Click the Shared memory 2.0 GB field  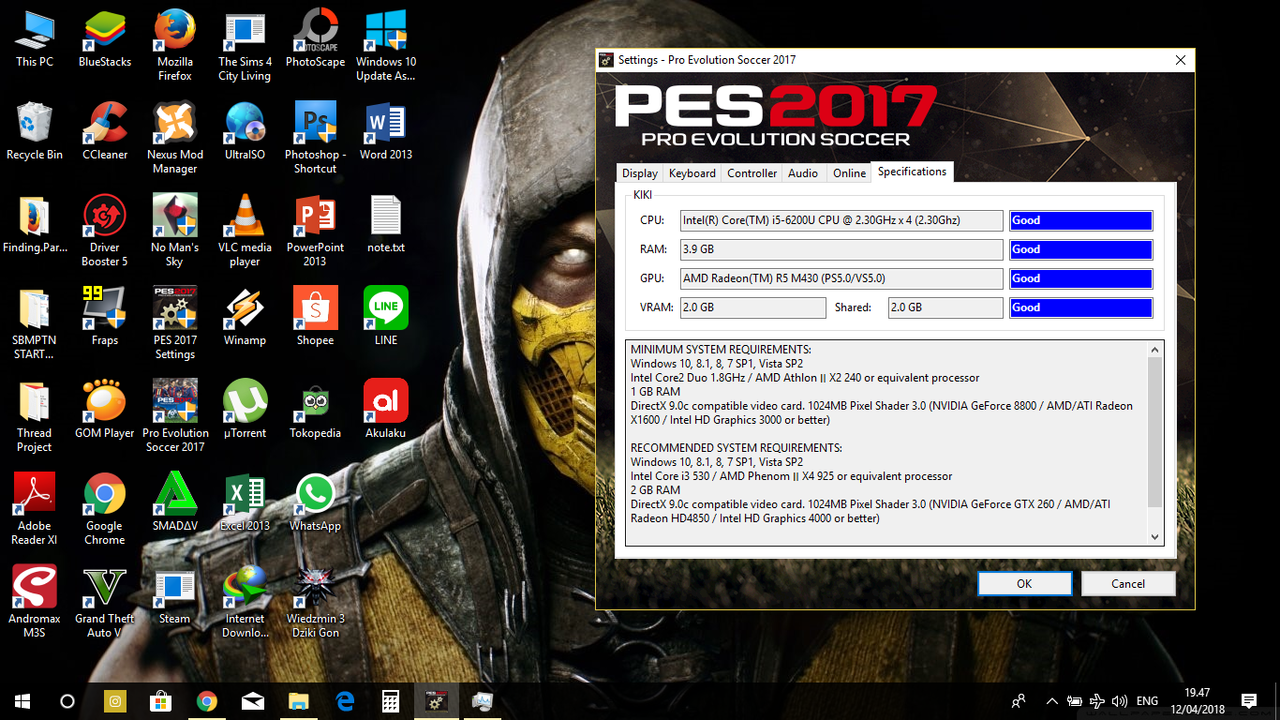pyautogui.click(x=945, y=308)
